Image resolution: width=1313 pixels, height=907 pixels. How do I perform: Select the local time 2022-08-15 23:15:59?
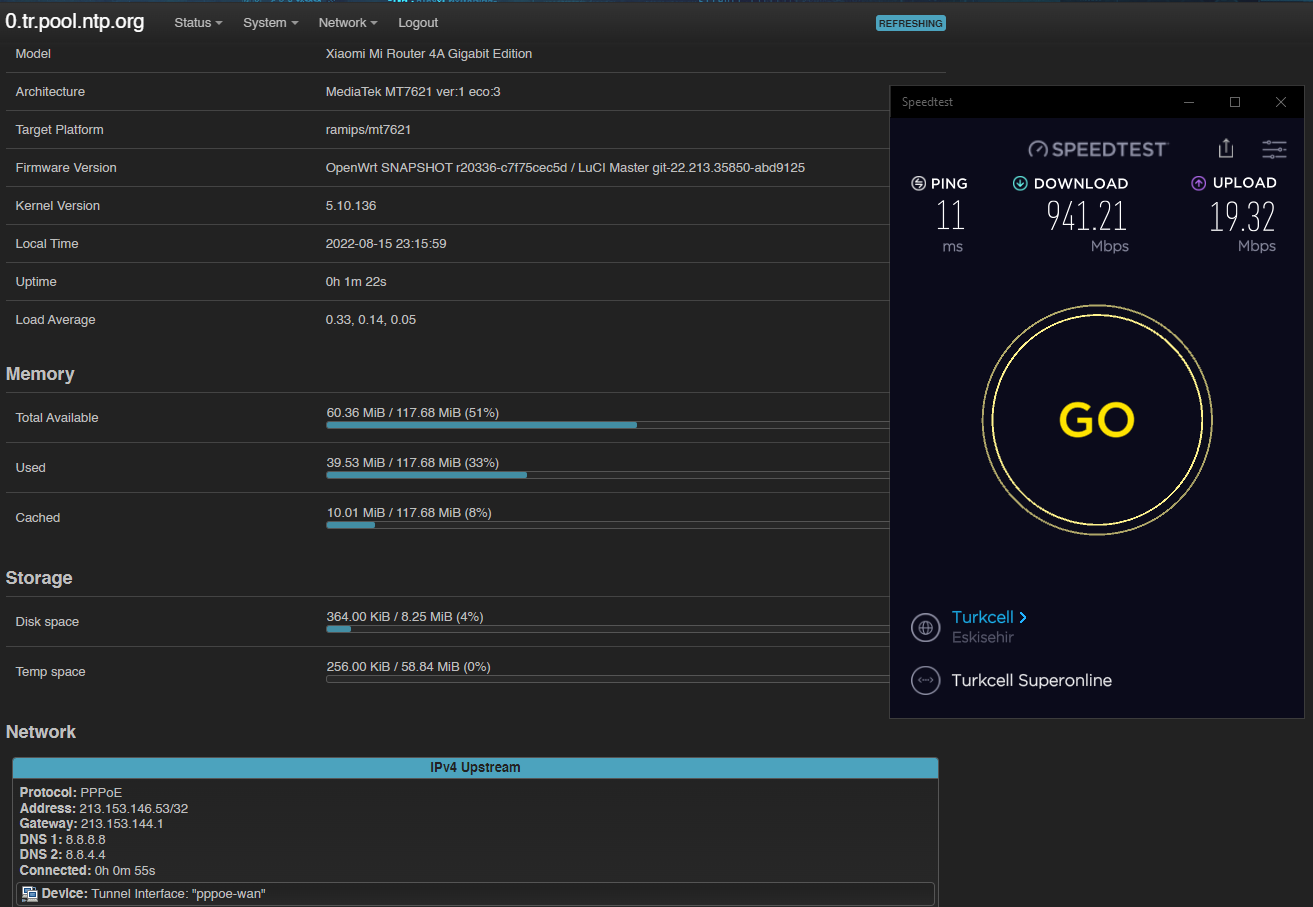coord(386,244)
